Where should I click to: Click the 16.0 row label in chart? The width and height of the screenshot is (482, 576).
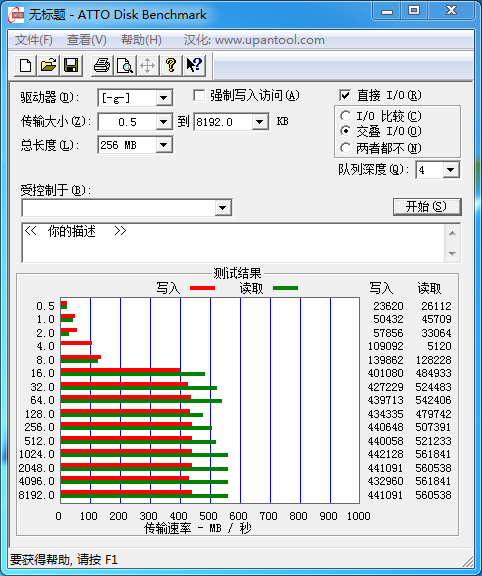coord(42,373)
